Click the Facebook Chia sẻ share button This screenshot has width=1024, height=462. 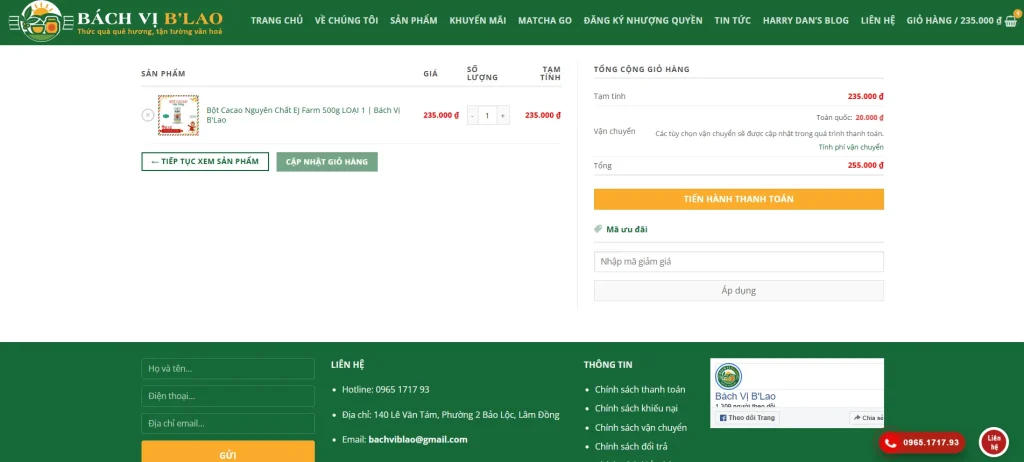click(866, 418)
